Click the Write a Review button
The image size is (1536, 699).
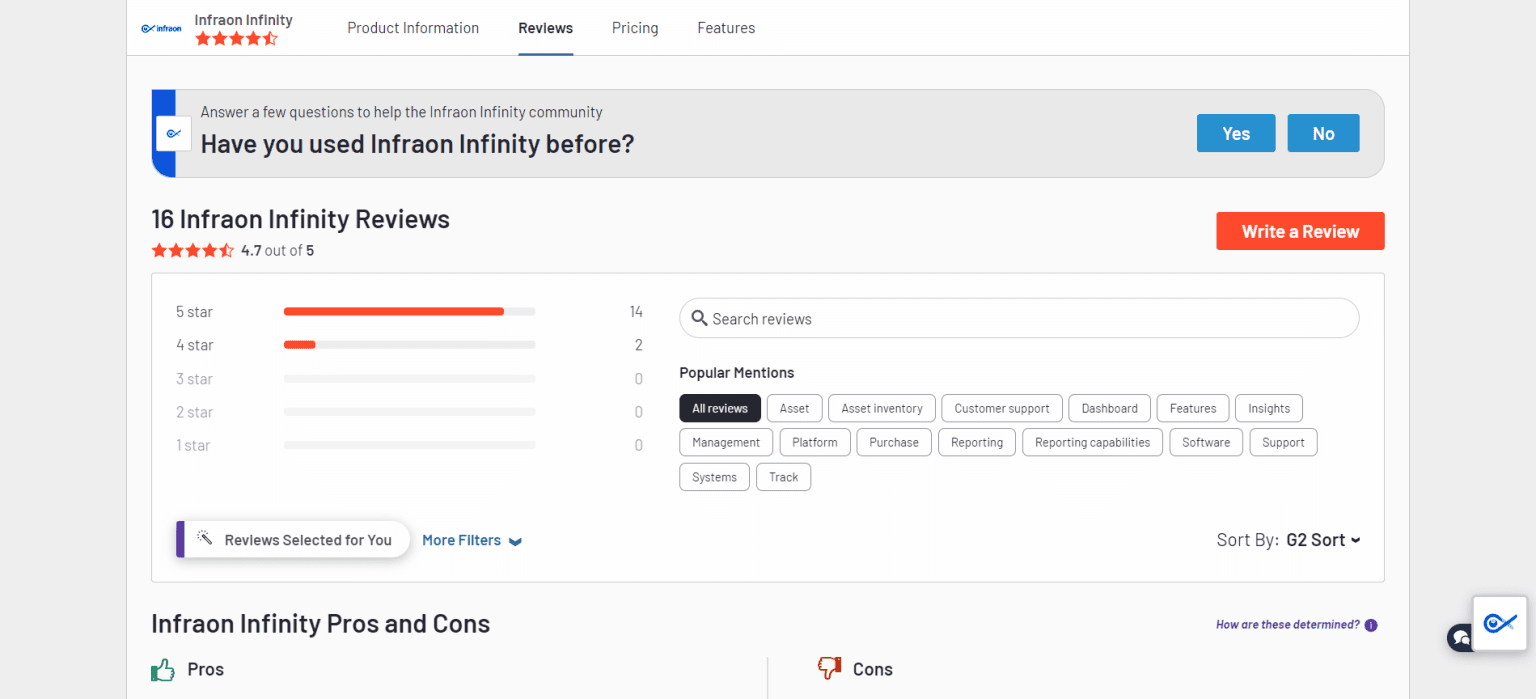(1300, 230)
